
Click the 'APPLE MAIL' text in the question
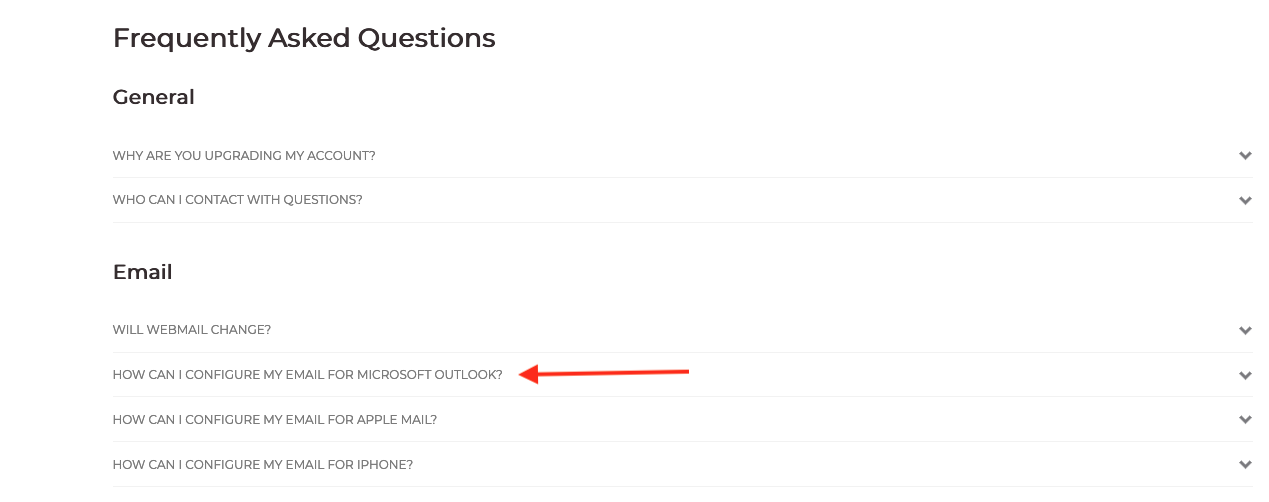(x=396, y=420)
